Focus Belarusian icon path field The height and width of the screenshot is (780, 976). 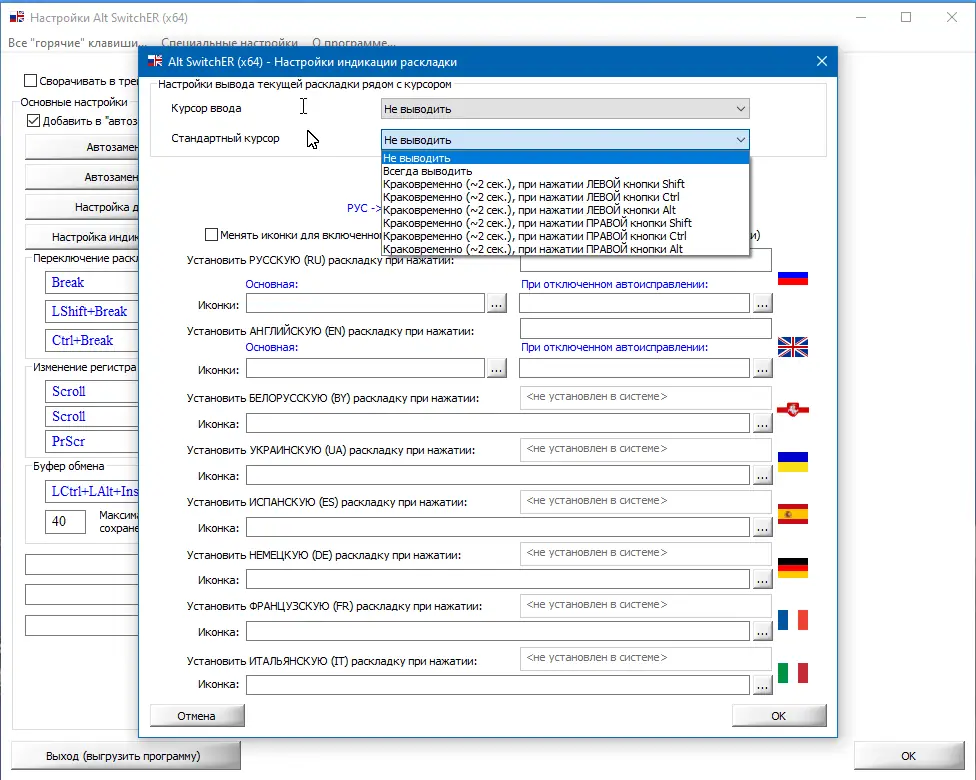click(x=498, y=423)
